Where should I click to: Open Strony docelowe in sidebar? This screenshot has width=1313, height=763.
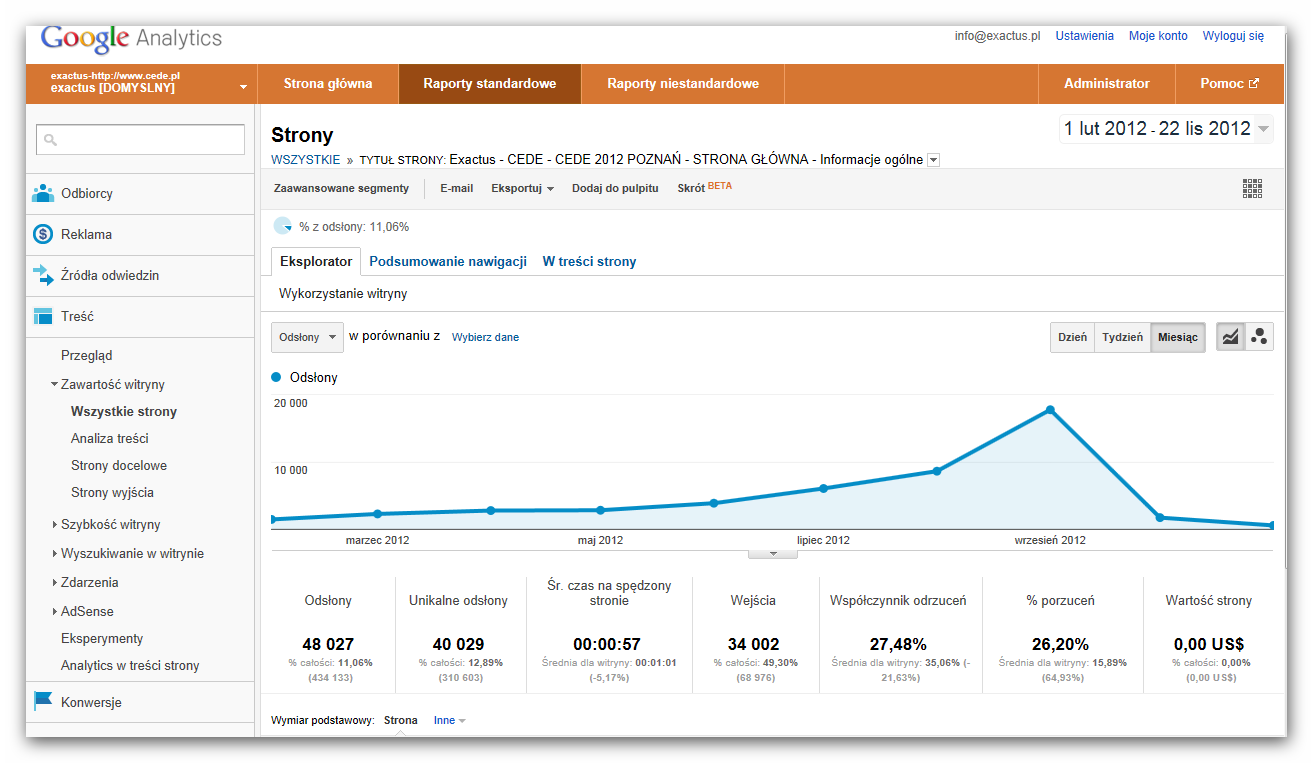pos(119,465)
